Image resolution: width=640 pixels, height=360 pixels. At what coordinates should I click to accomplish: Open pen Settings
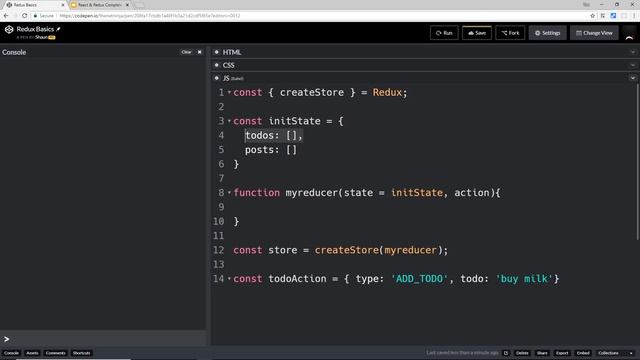[547, 33]
